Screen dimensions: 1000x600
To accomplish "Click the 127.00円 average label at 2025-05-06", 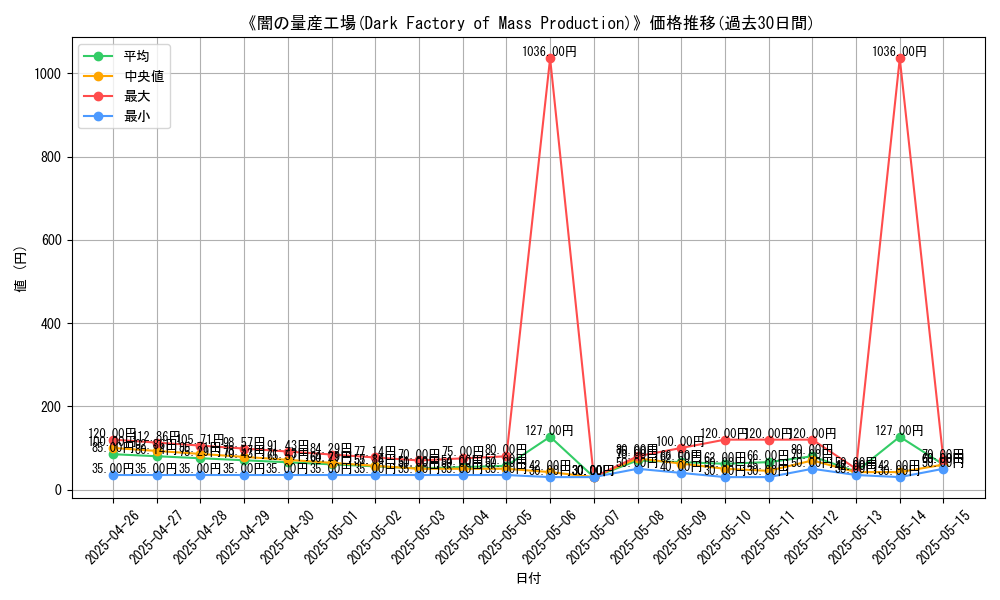I will point(550,430).
